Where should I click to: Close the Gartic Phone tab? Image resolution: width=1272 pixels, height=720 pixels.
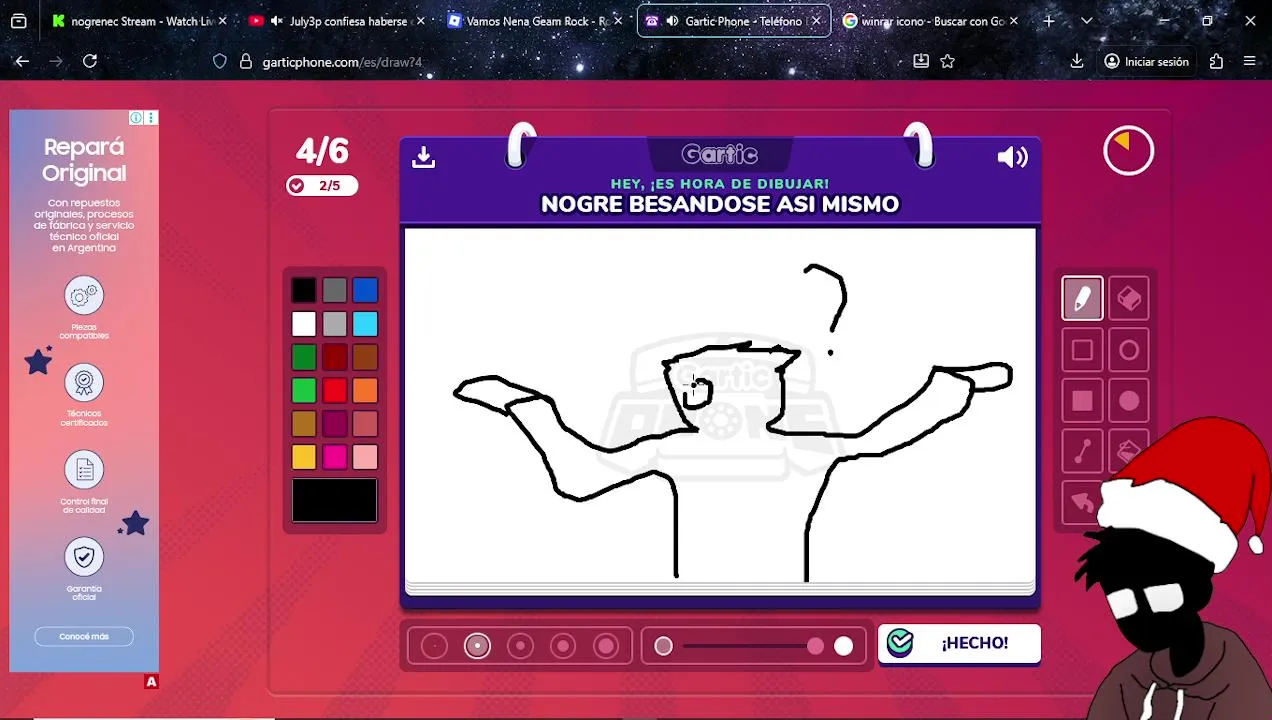click(x=816, y=21)
